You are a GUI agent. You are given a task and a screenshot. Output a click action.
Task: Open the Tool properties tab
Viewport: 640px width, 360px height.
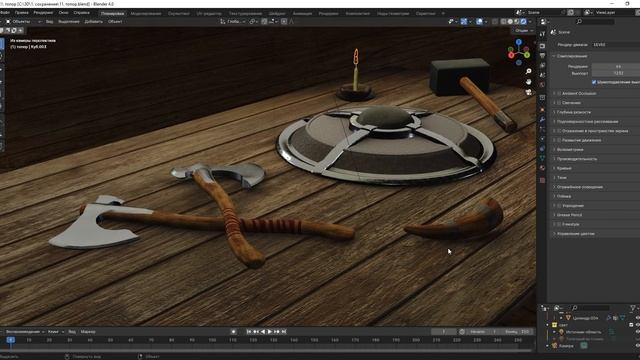coord(542,34)
